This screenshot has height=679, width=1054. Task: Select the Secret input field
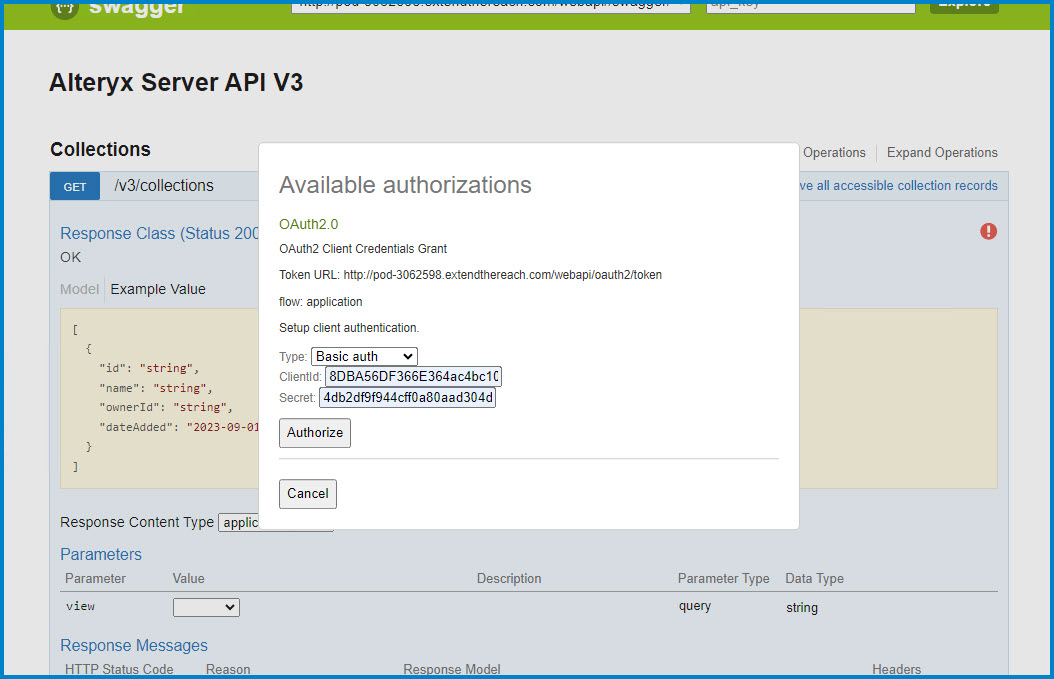[407, 397]
